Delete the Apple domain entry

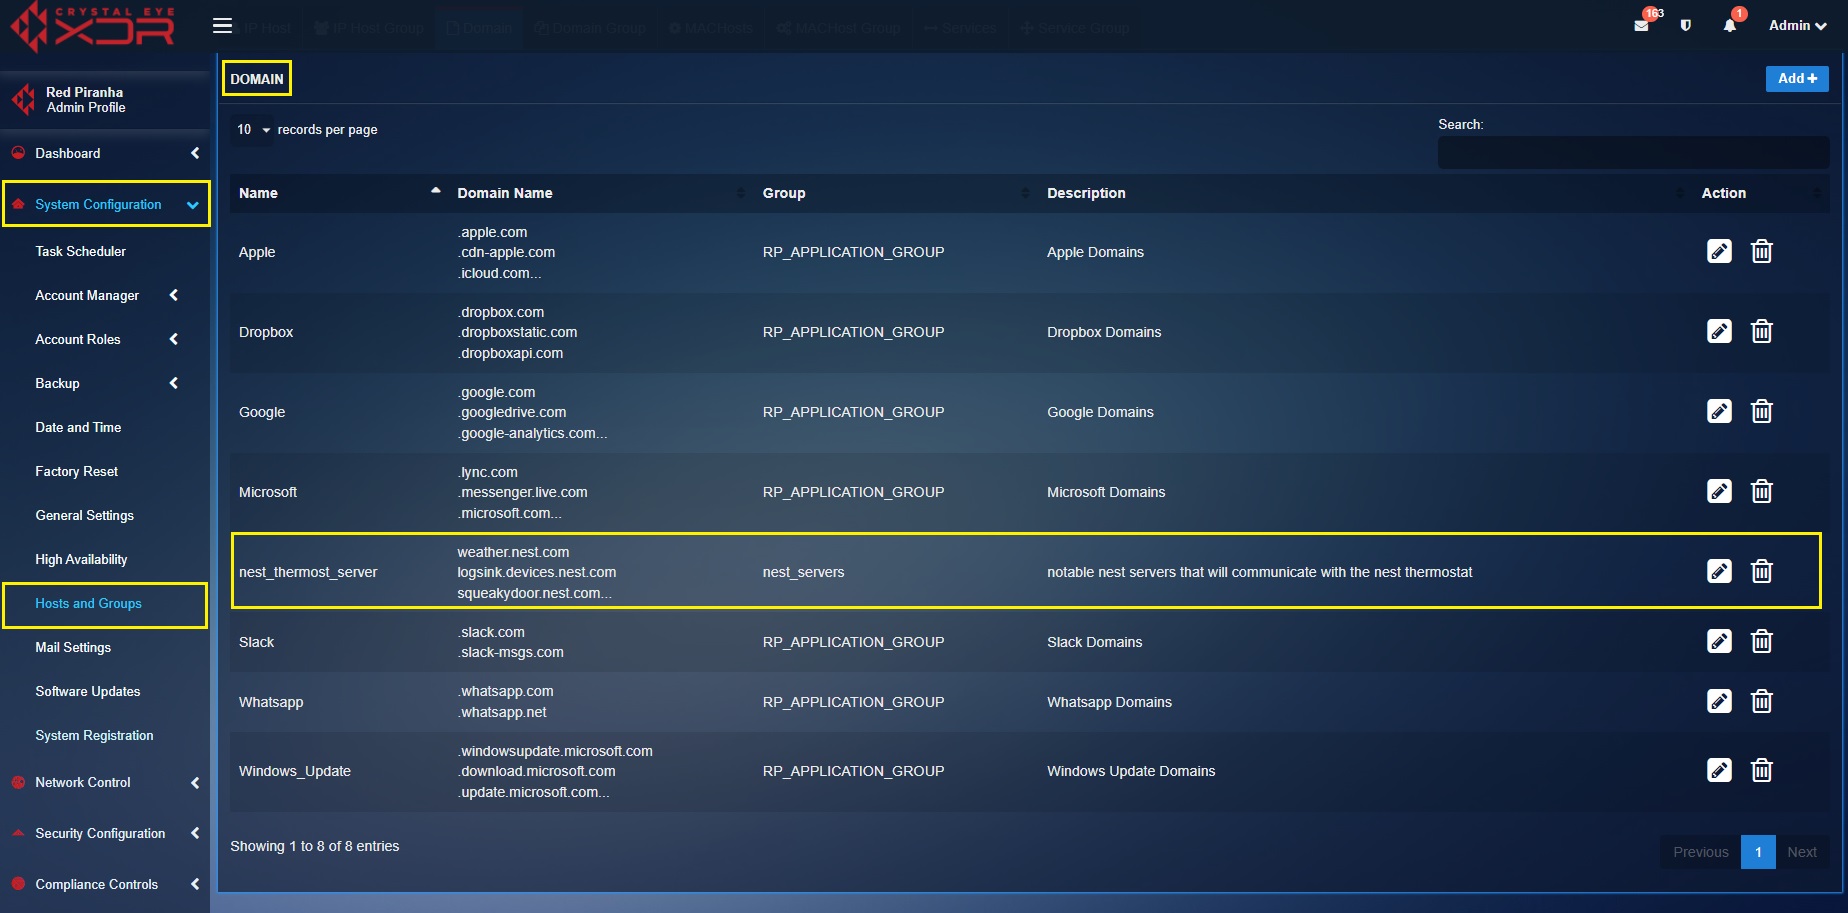tap(1762, 251)
